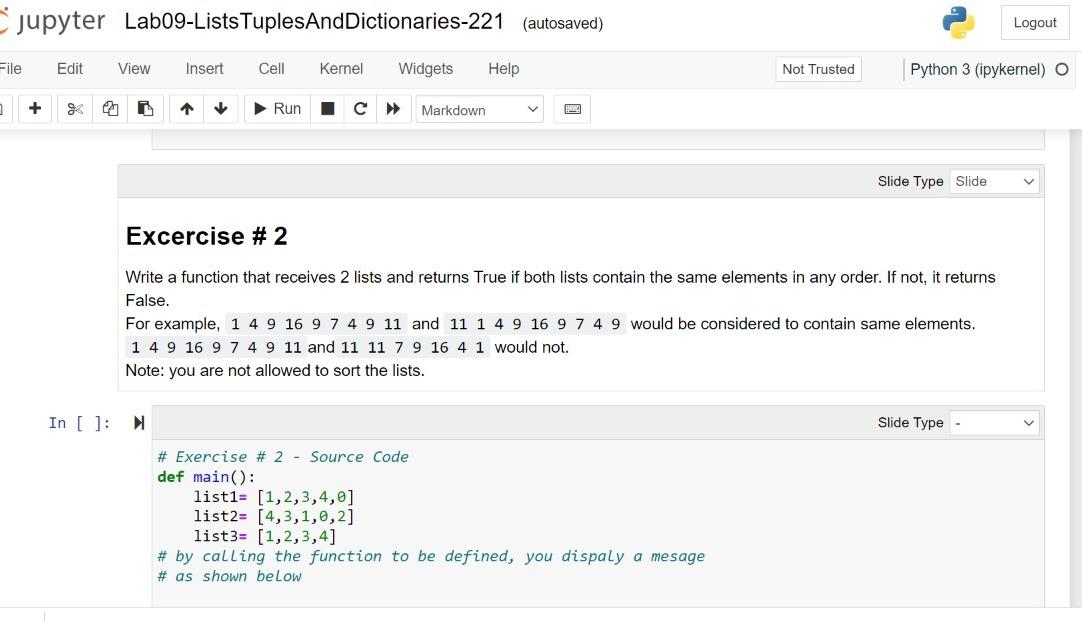Change the Slide Type set to Slide
This screenshot has width=1082, height=621.
(x=994, y=181)
